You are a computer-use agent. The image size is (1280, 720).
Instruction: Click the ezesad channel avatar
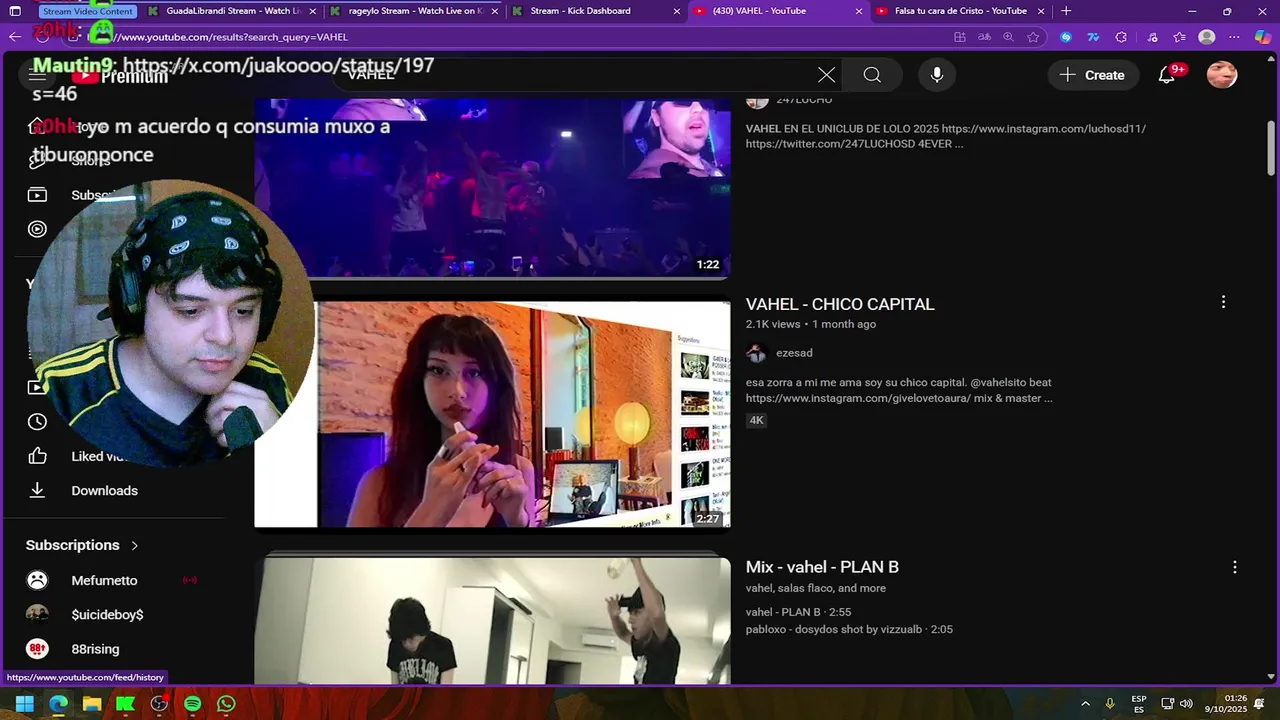[757, 353]
